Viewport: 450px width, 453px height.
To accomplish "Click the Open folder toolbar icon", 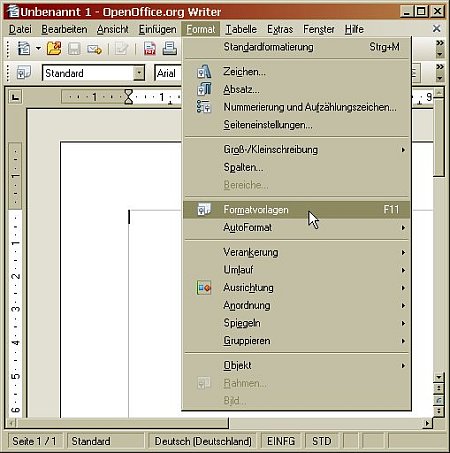I will coord(54,49).
